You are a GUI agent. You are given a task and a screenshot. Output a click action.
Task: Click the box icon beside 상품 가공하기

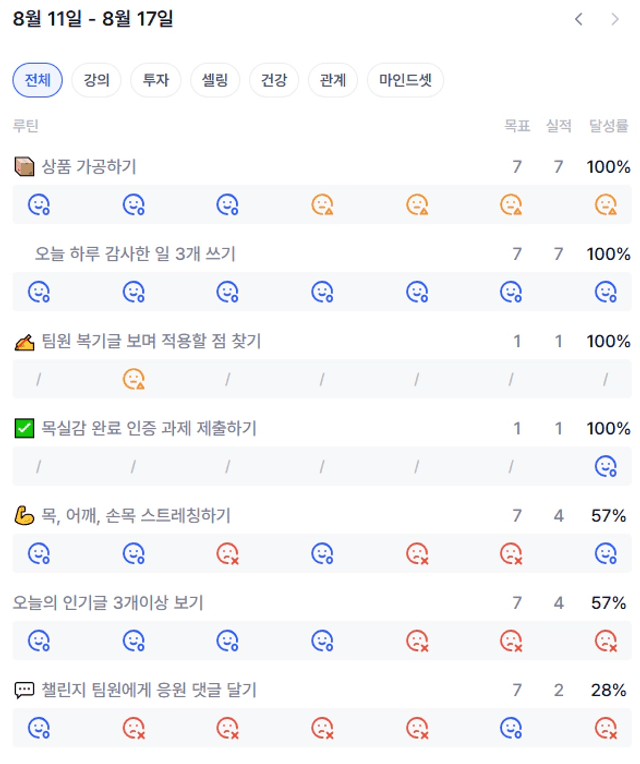coord(24,166)
